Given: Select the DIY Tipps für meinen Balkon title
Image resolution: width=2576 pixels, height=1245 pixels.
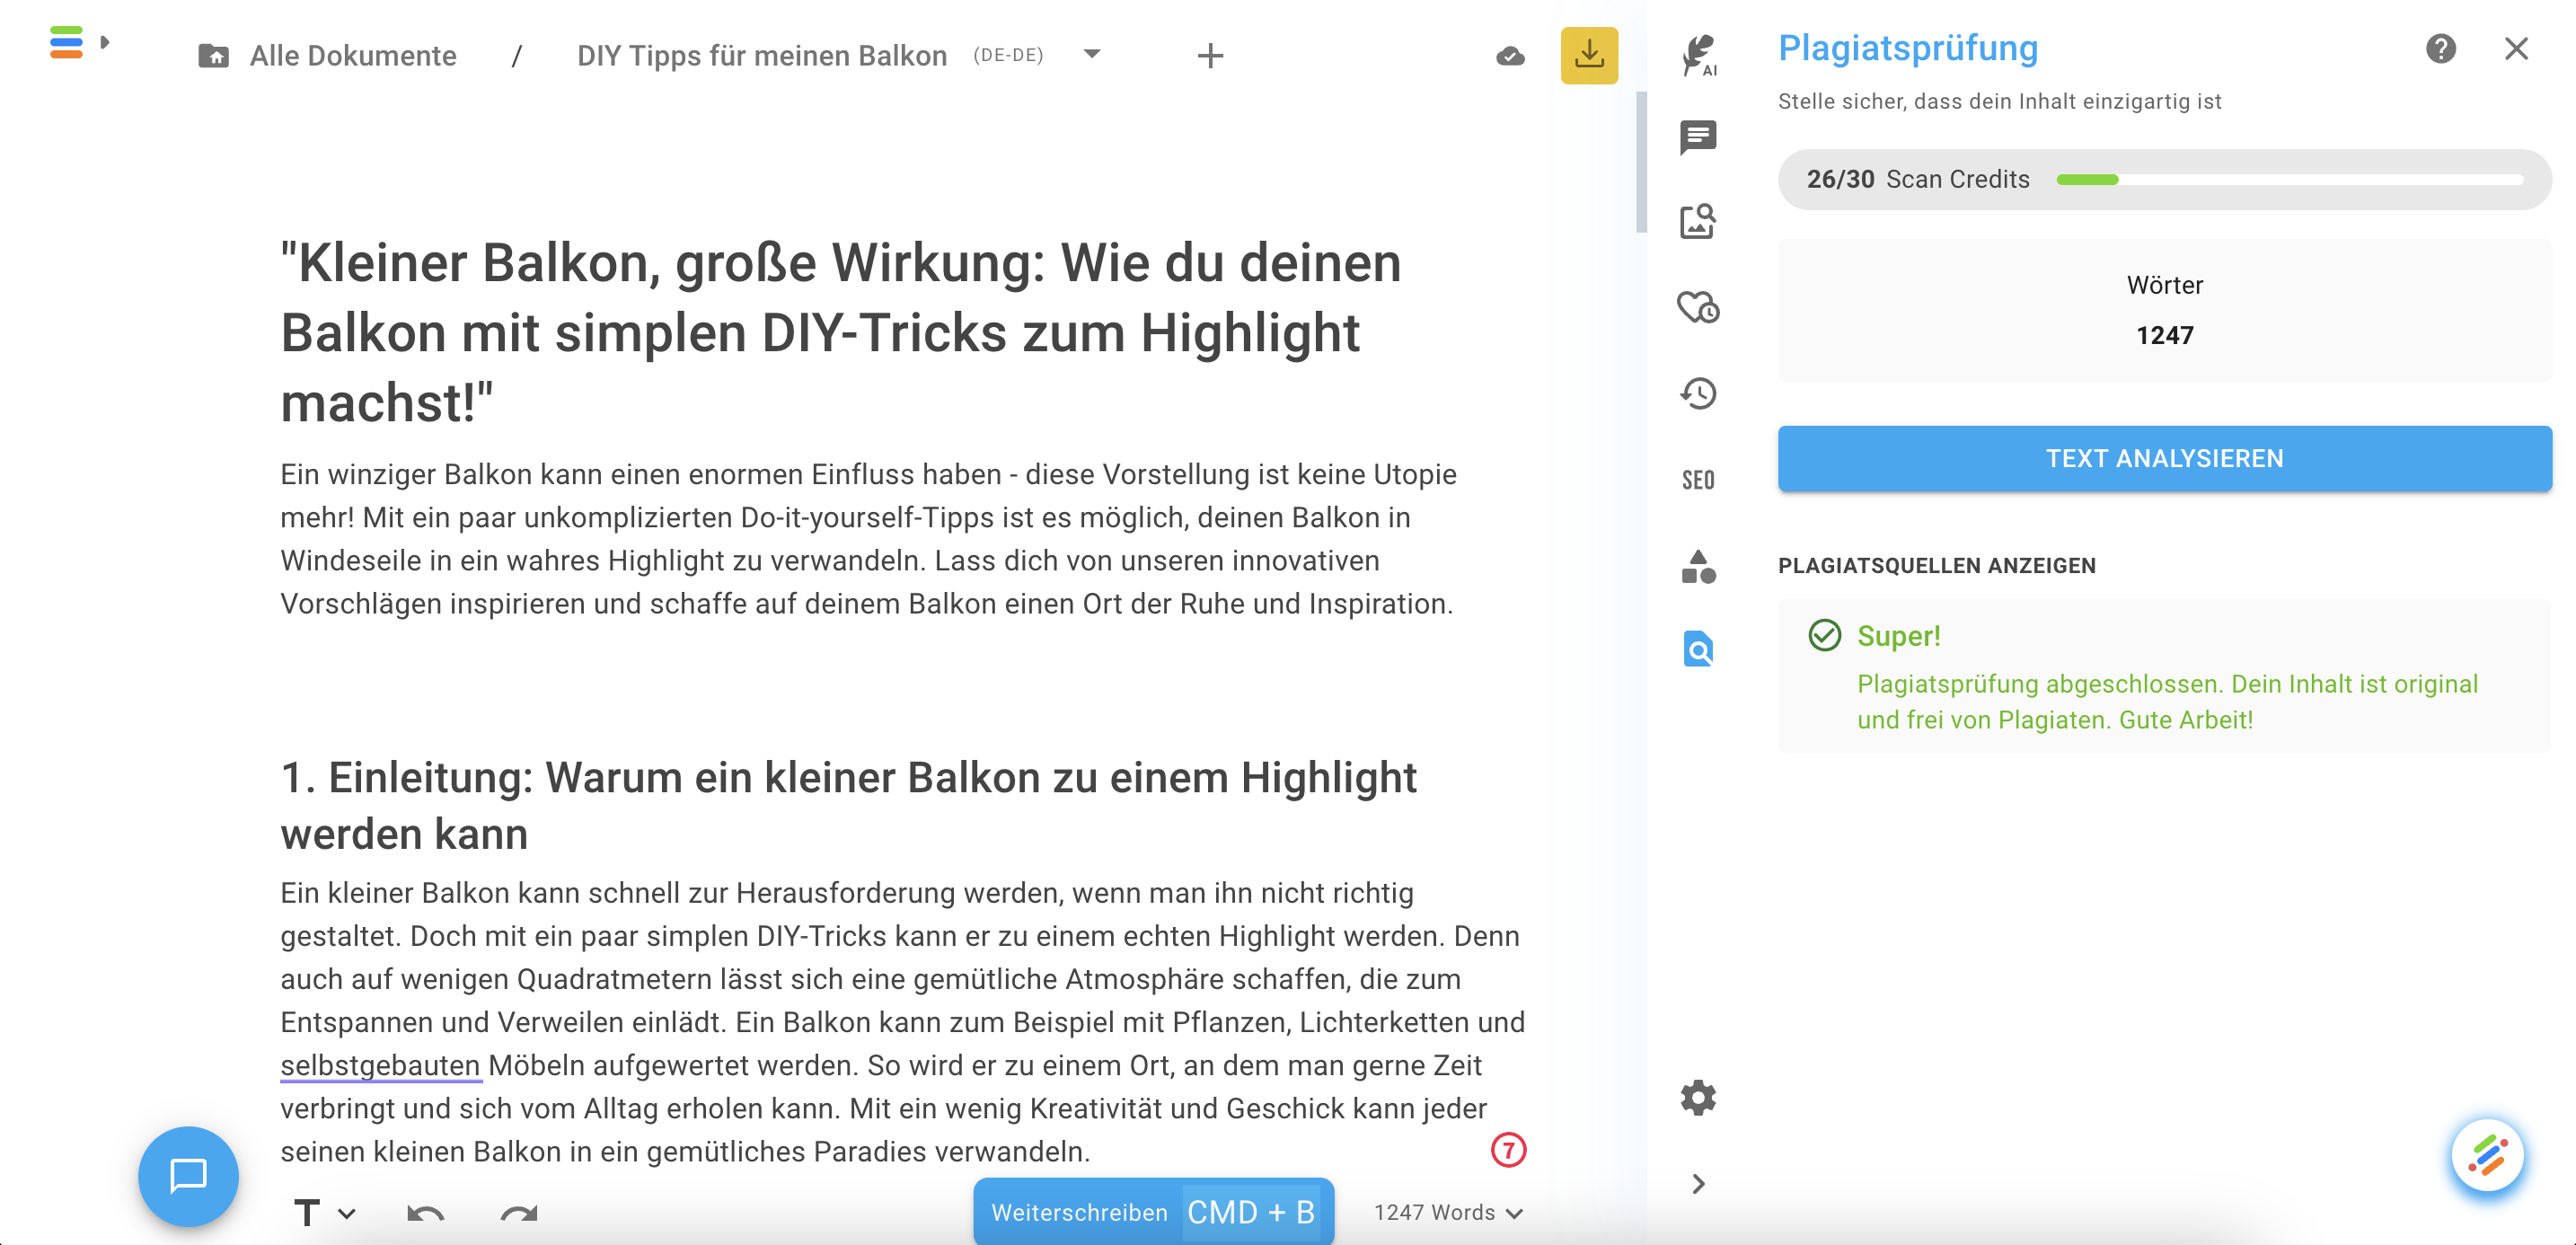Looking at the screenshot, I should pos(761,56).
